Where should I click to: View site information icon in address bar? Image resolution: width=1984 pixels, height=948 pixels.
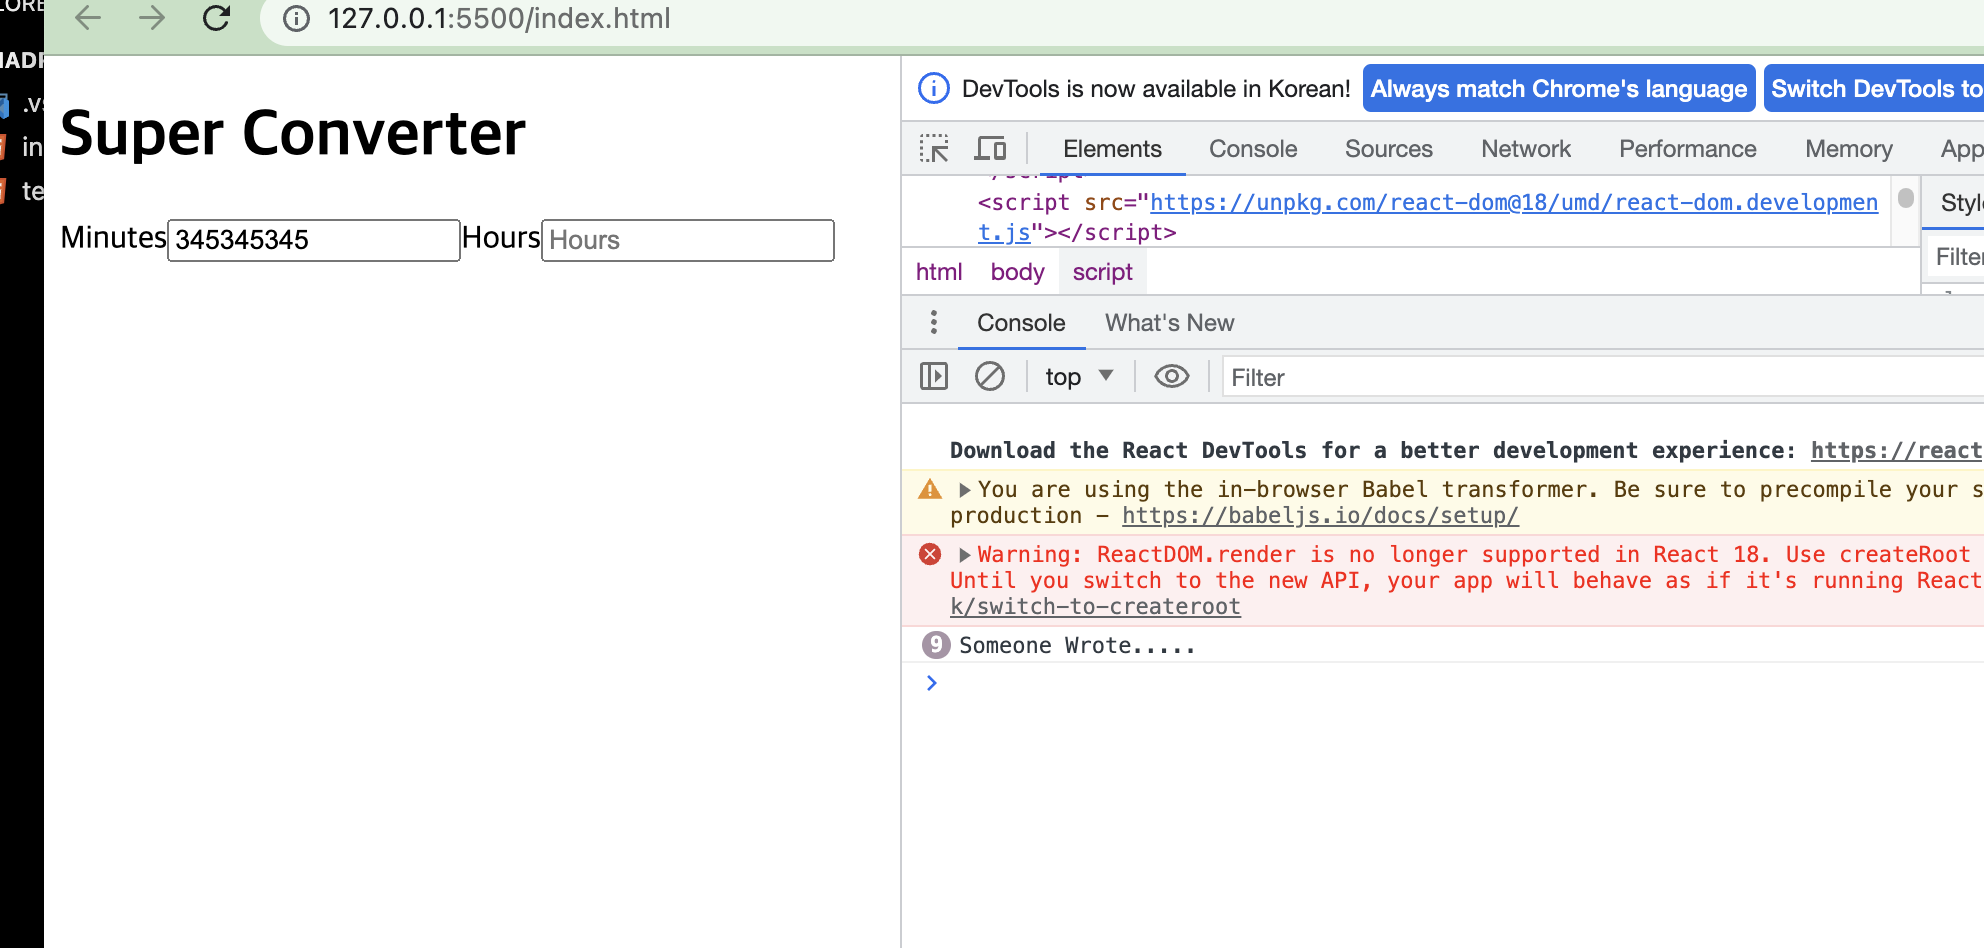click(x=296, y=19)
